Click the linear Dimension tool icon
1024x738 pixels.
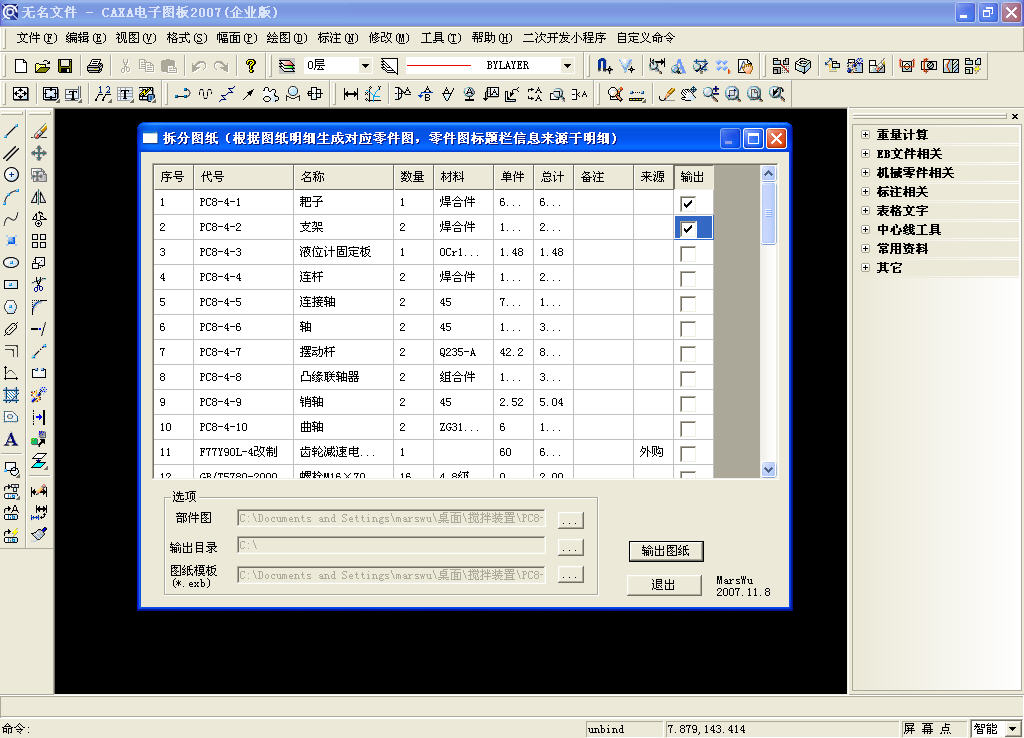[x=351, y=94]
